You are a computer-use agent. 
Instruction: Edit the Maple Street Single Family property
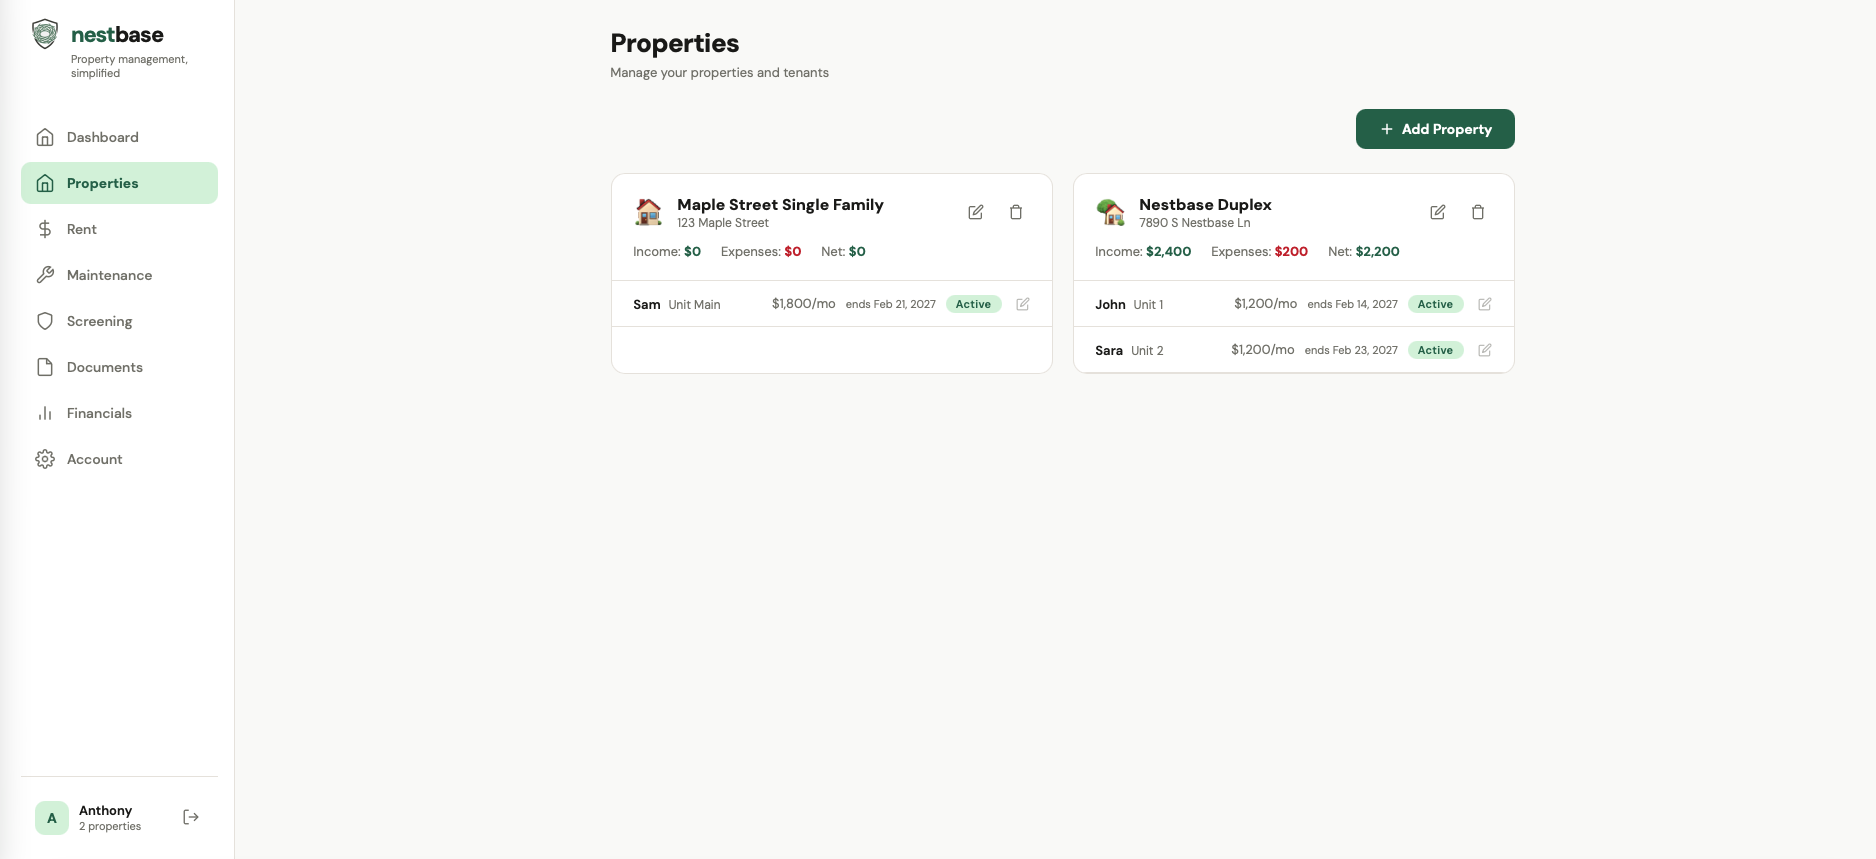click(975, 212)
